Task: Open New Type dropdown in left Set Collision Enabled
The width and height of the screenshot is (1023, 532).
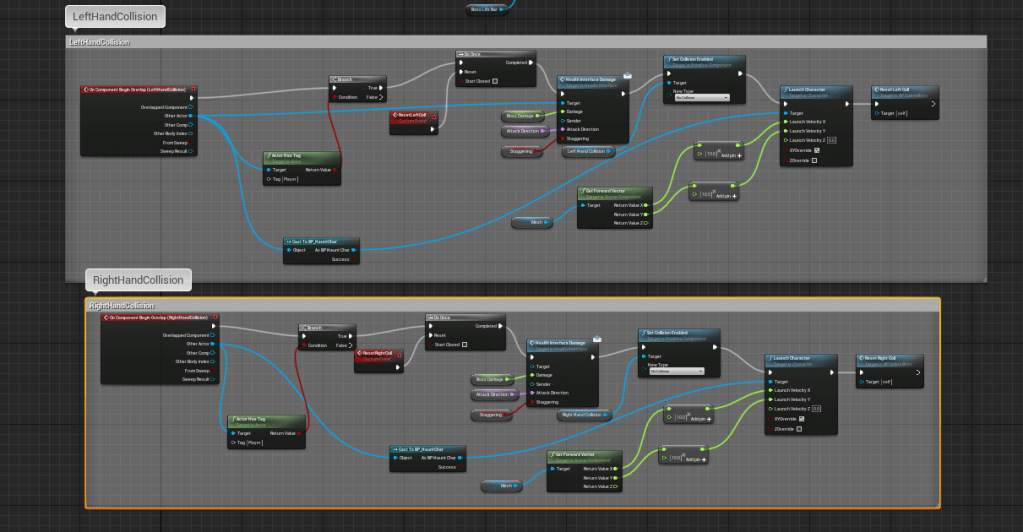Action: pyautogui.click(x=702, y=98)
